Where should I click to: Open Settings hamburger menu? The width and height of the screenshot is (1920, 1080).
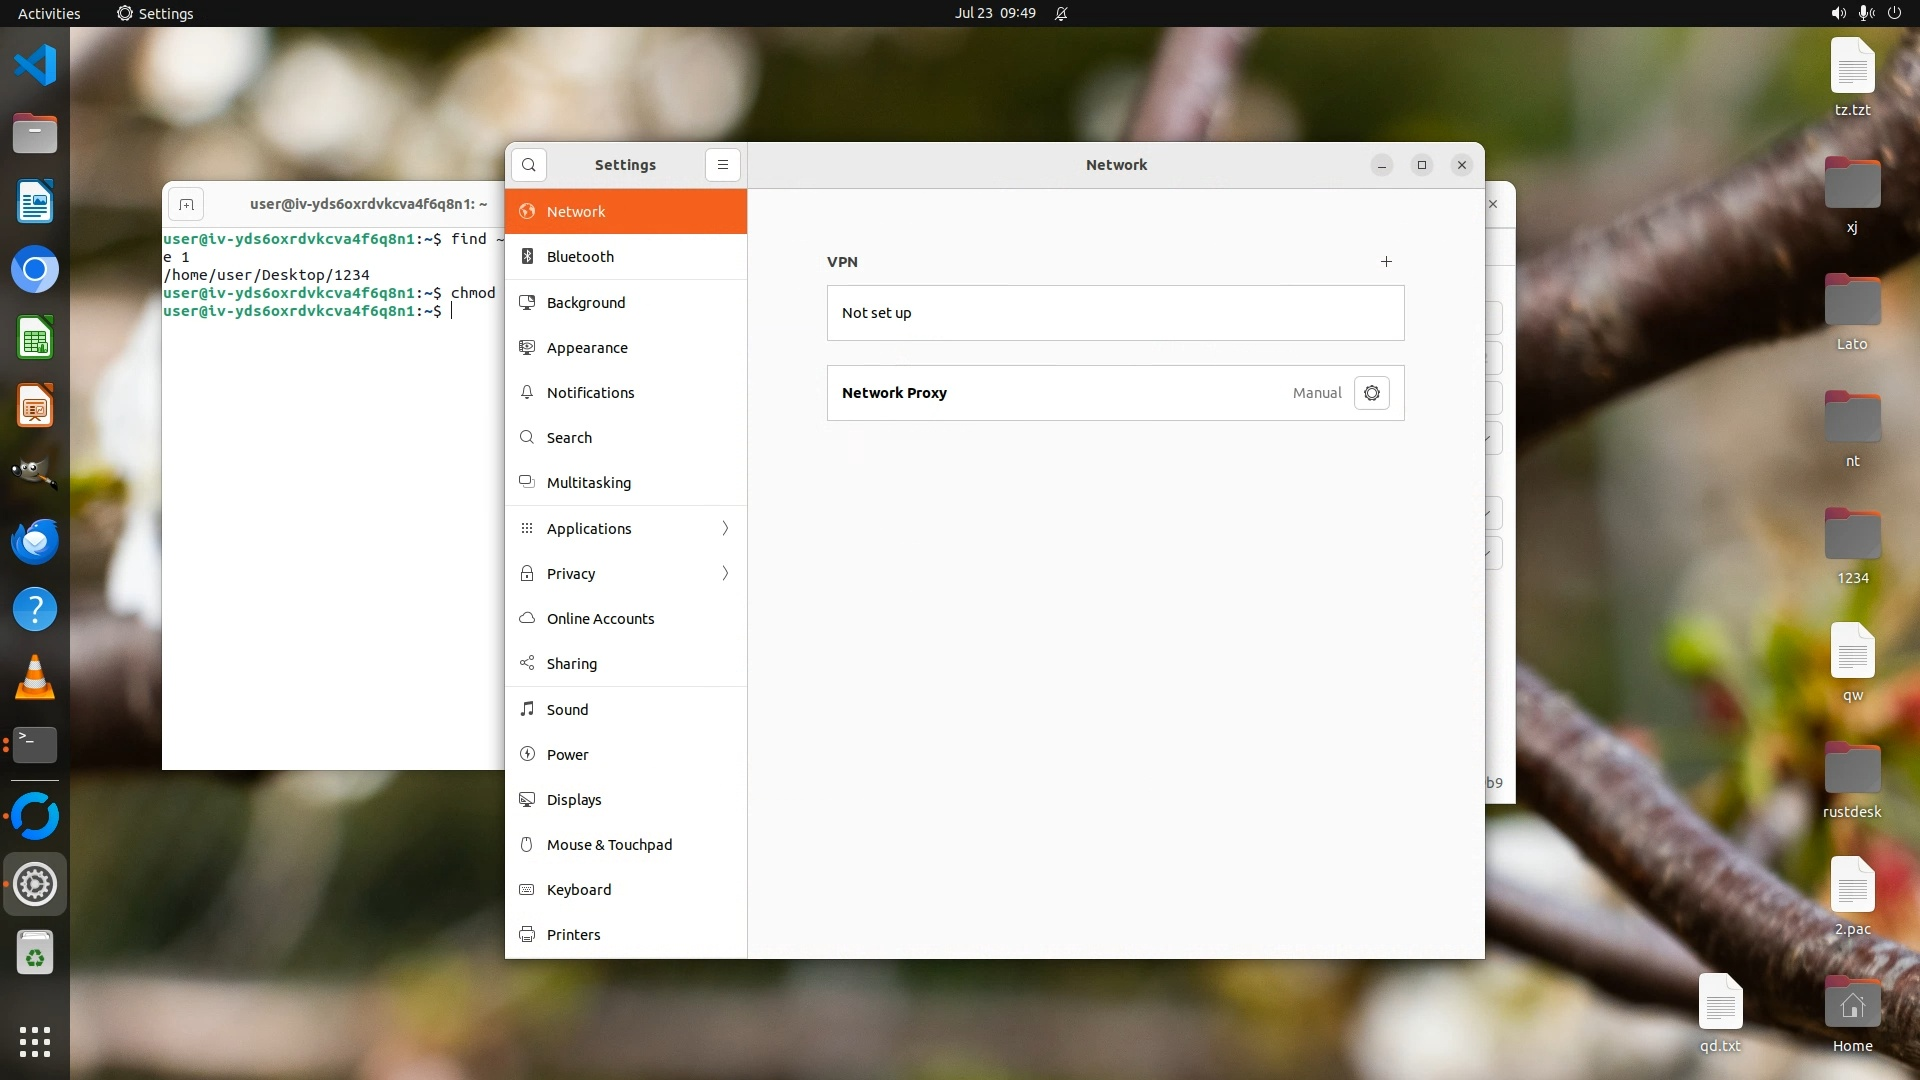pyautogui.click(x=722, y=165)
